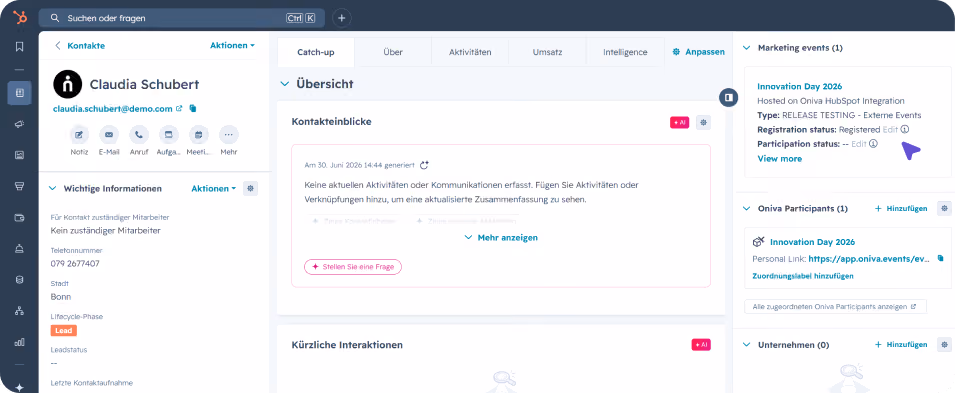Switch to the Intelligence tab
Viewport: 955px width, 393px height.
coord(625,52)
